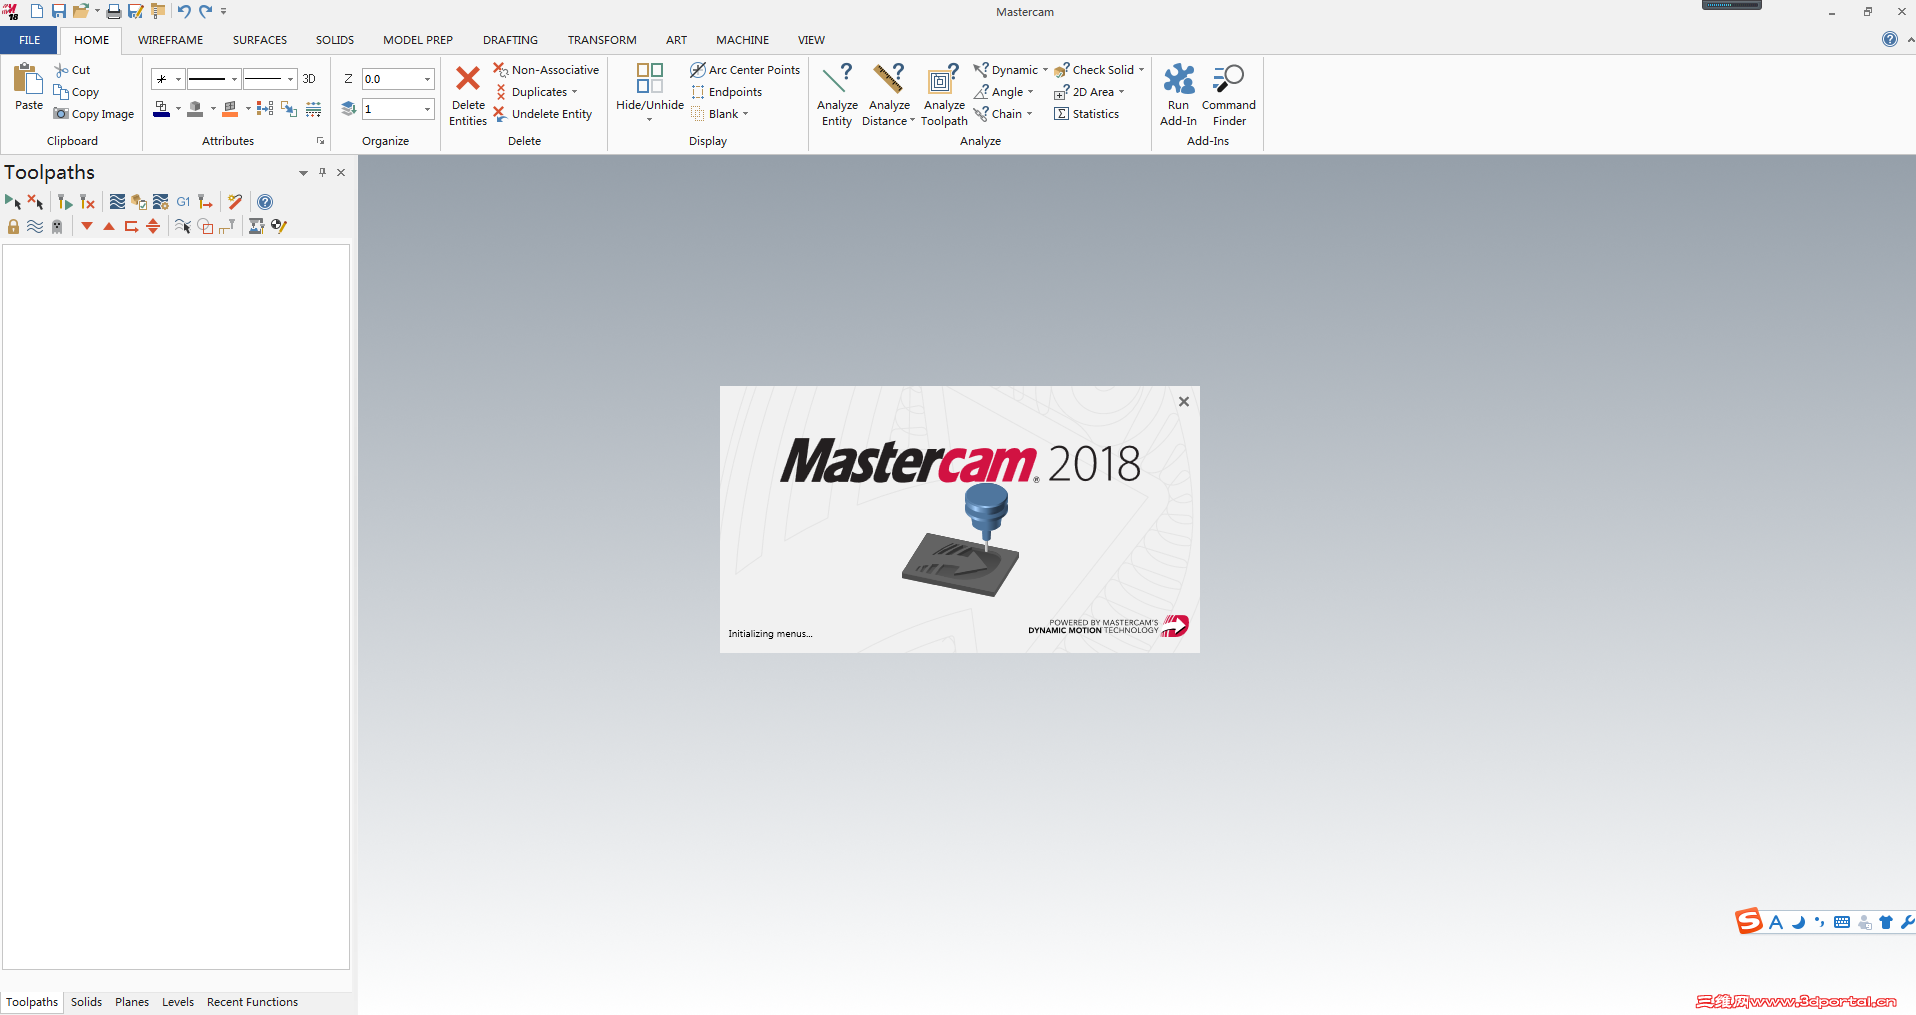This screenshot has height=1015, width=1916.
Task: Pin the Toolpaths panel
Action: point(322,172)
